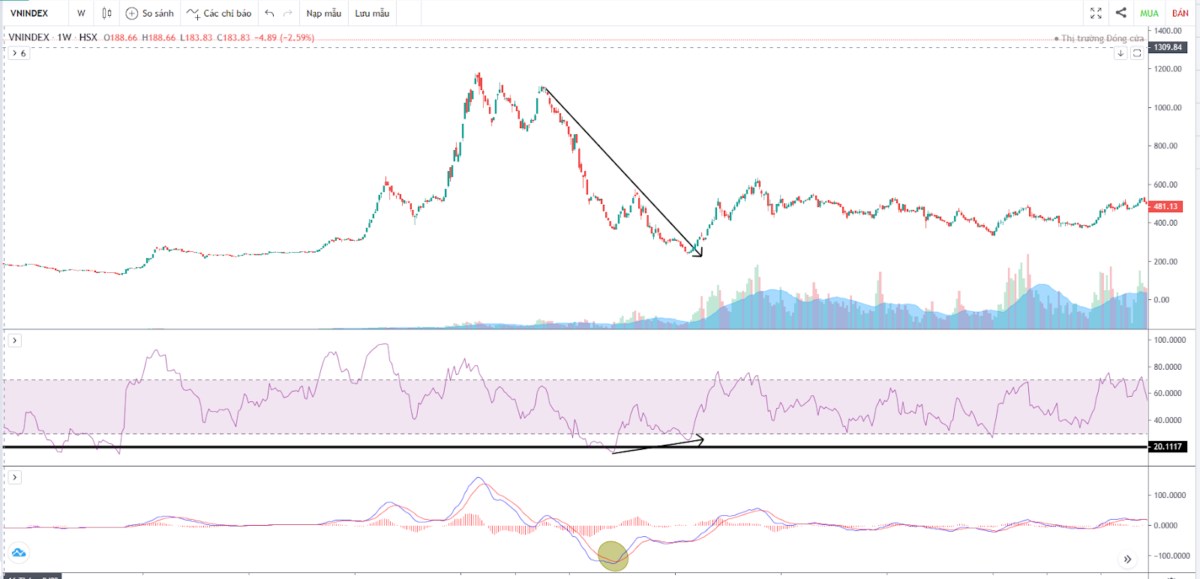Enter fullscreen chart mode

tap(1096, 14)
